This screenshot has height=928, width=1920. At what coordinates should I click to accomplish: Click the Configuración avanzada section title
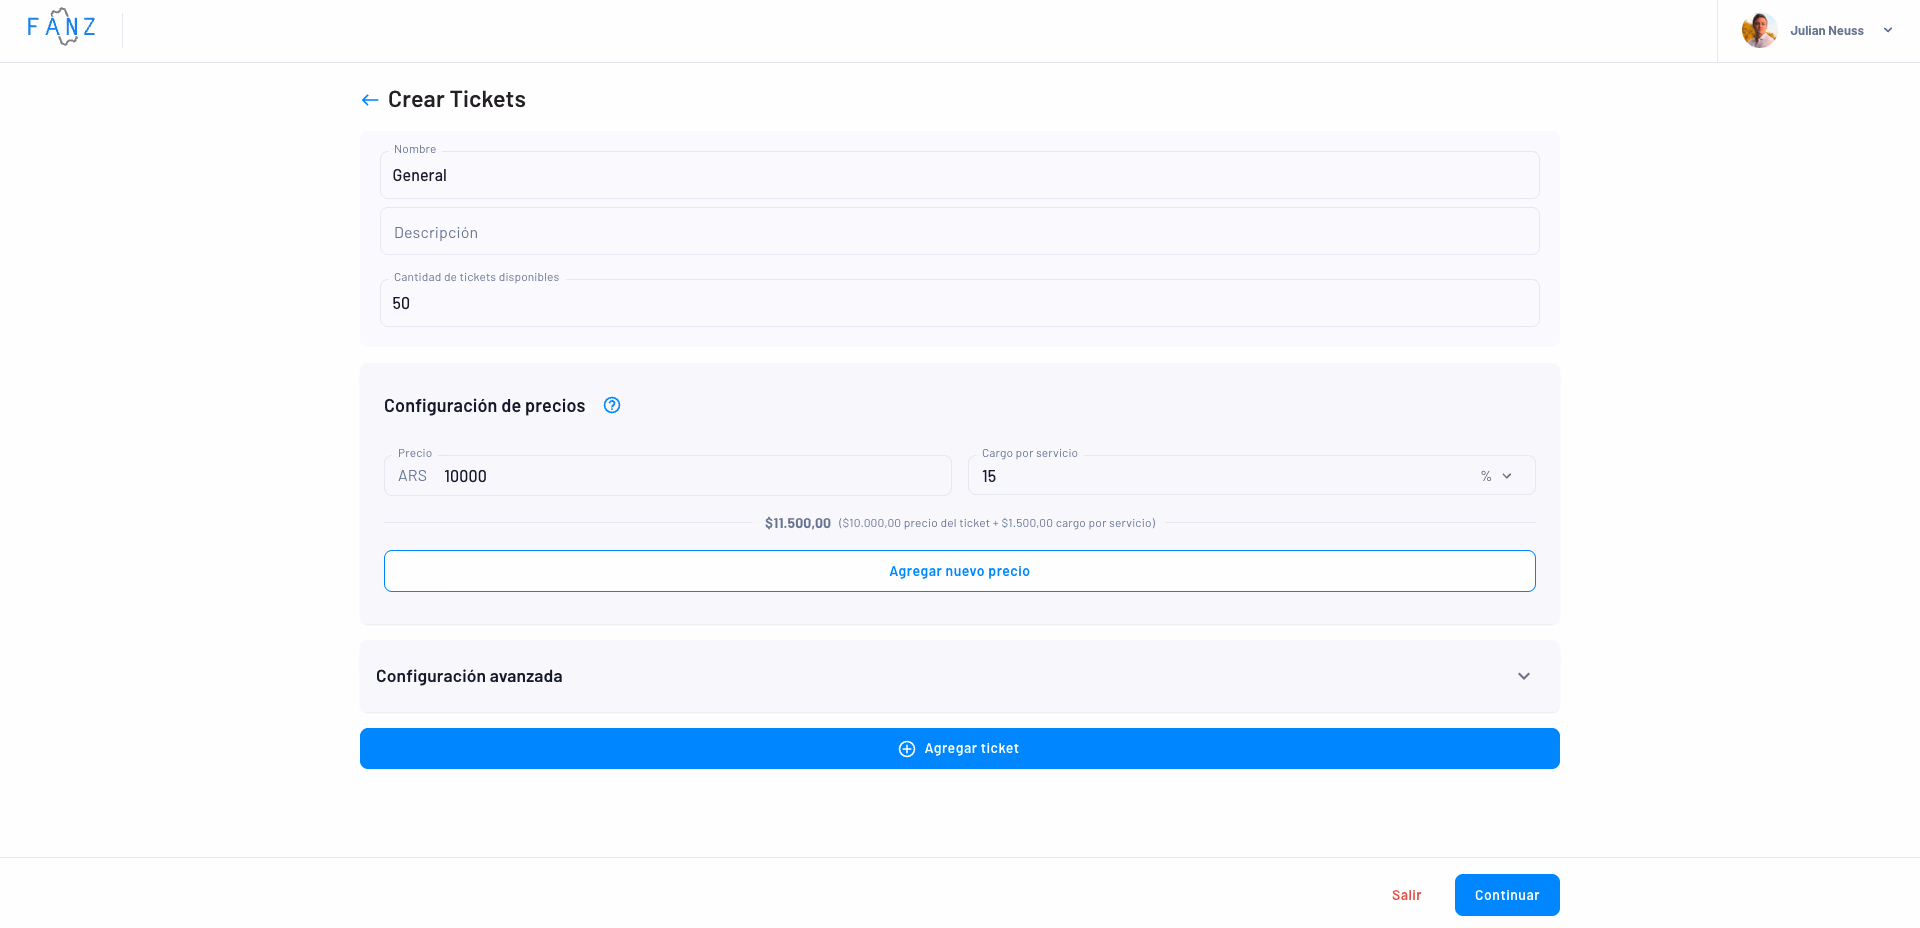(x=469, y=677)
